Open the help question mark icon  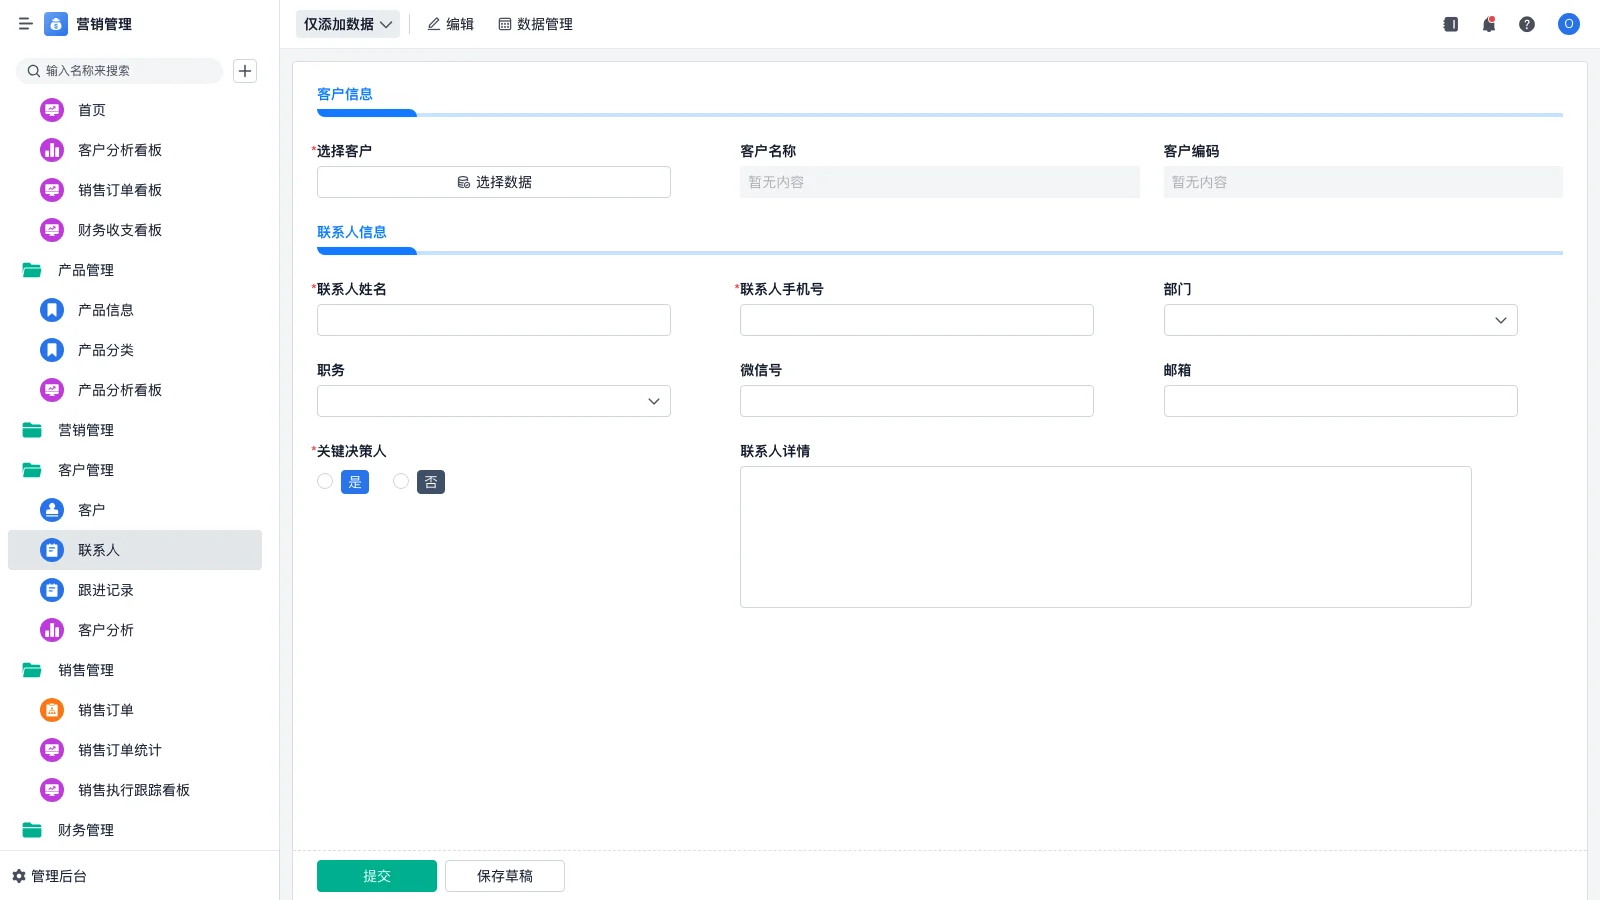point(1527,24)
